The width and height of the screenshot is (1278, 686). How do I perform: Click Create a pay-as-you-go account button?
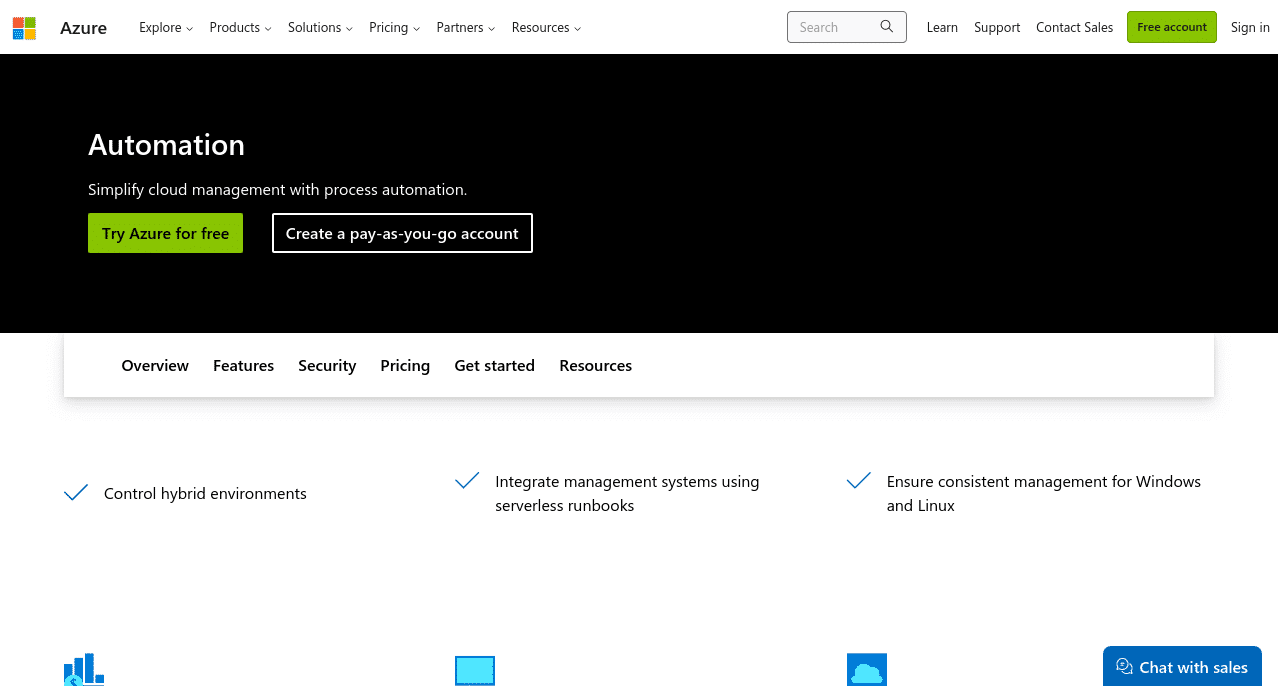click(x=402, y=233)
